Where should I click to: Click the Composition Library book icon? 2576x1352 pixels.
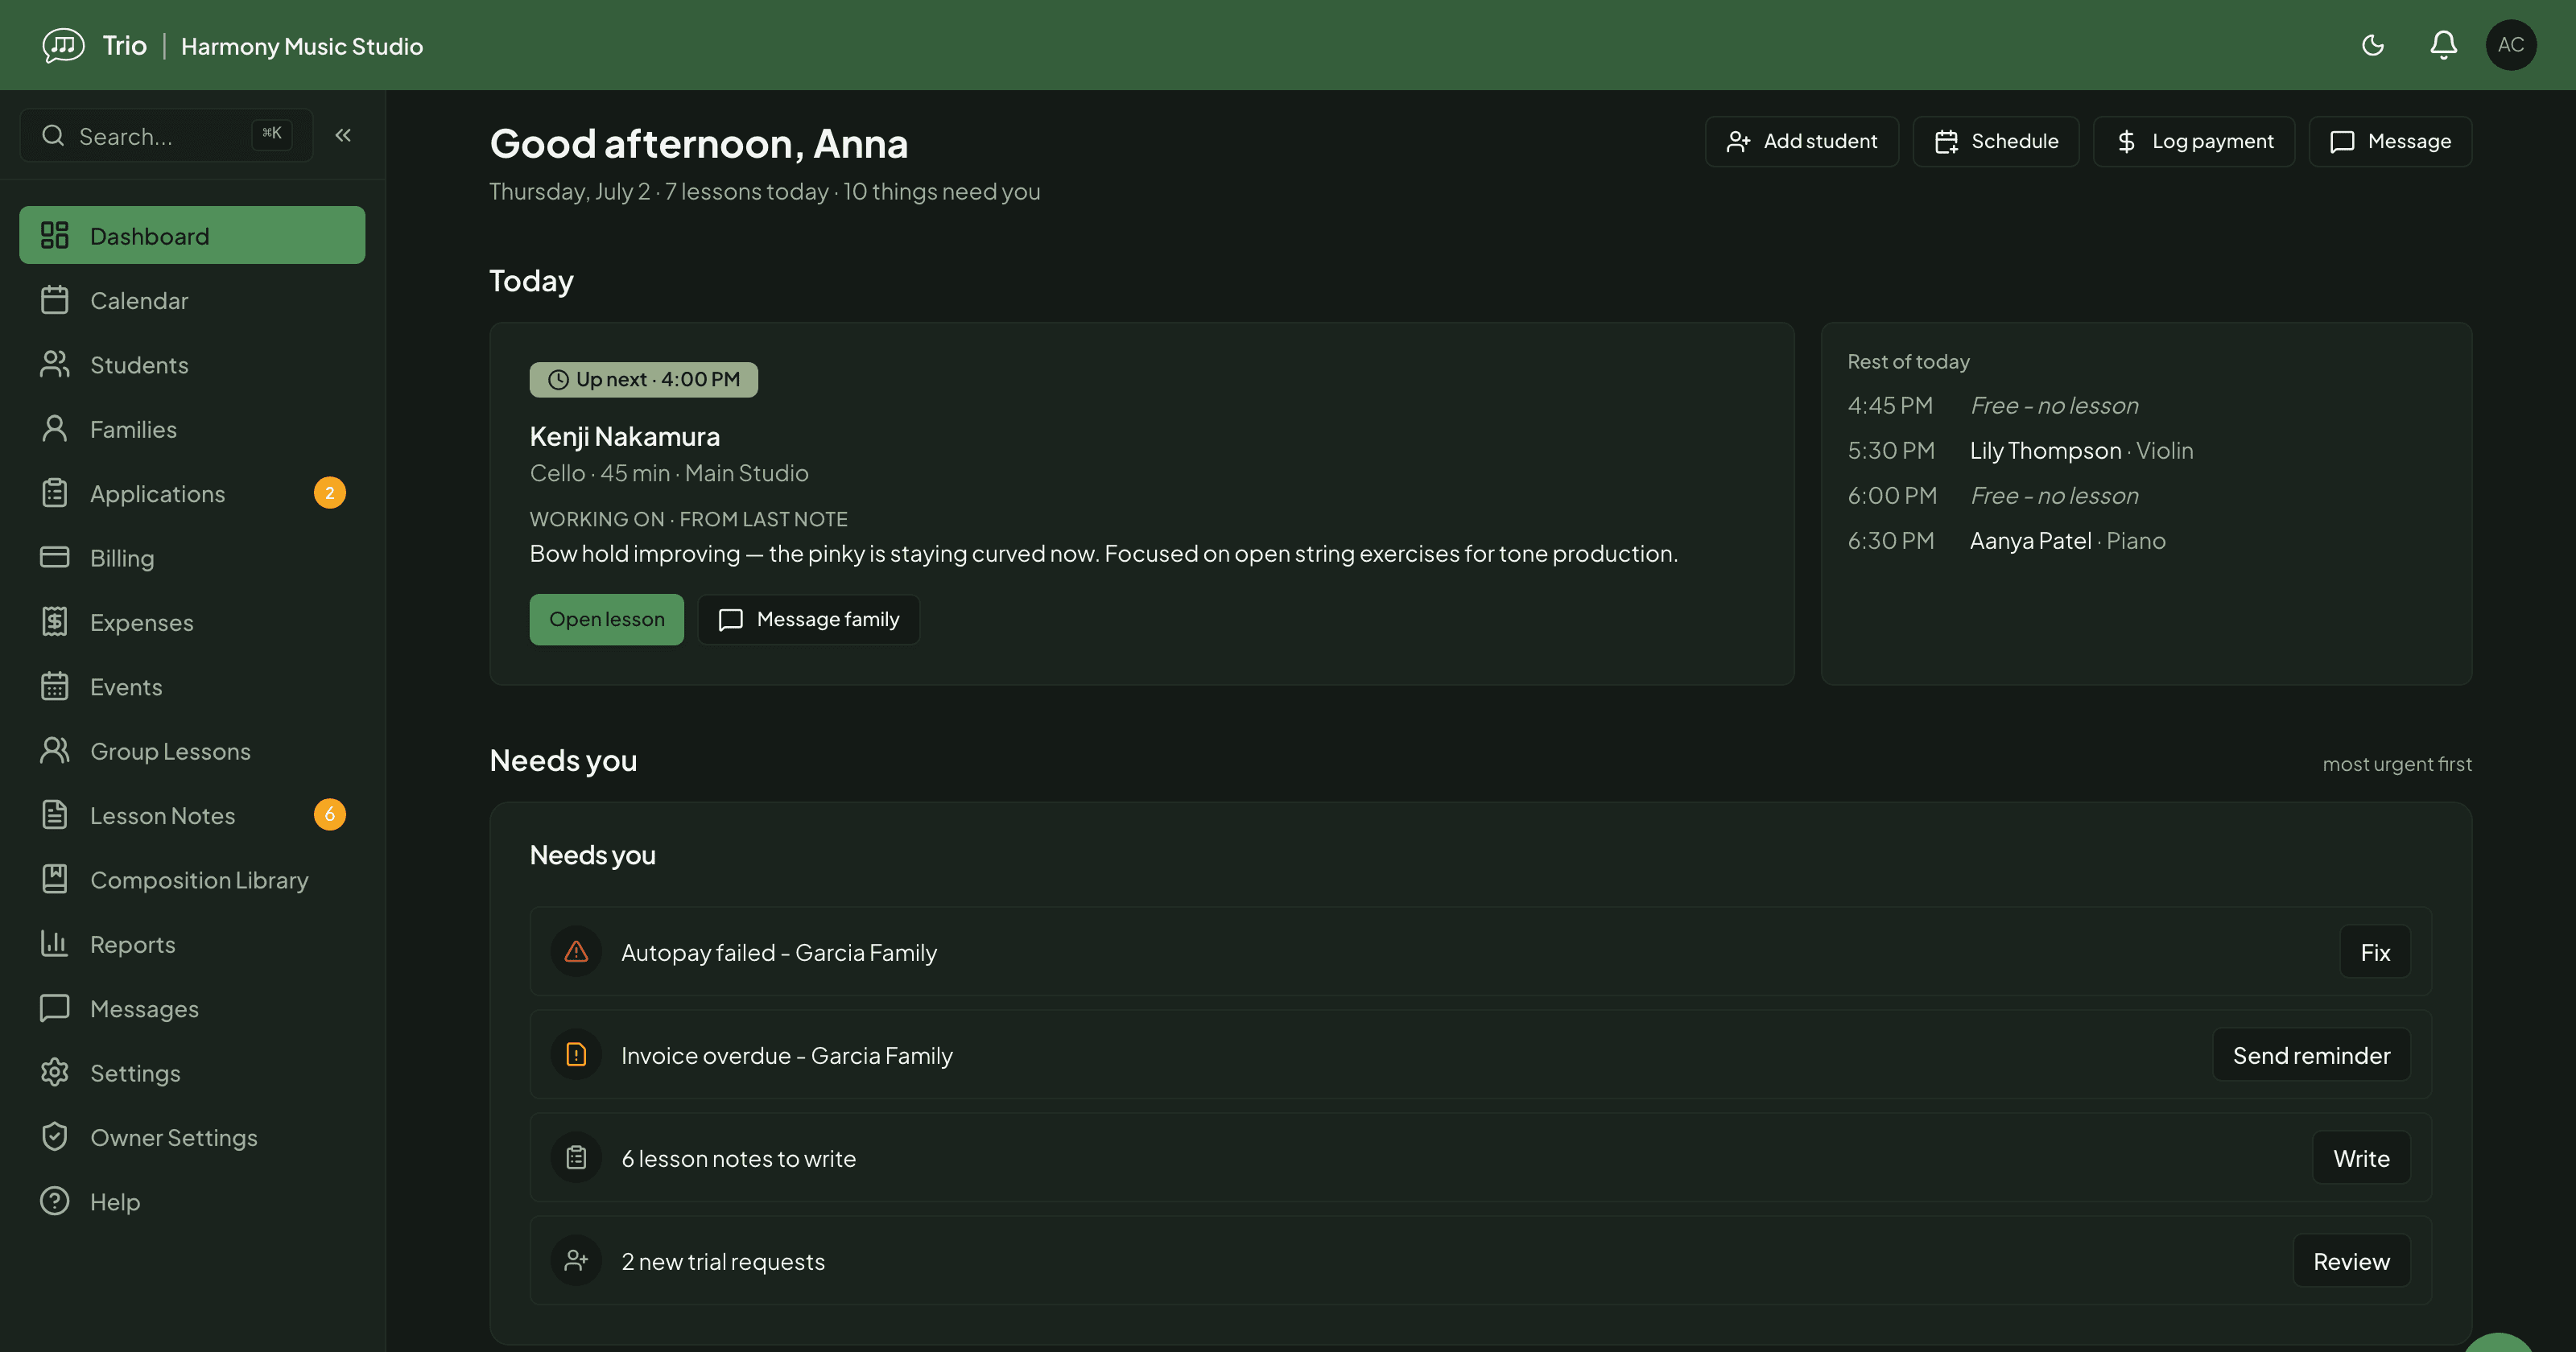point(54,879)
